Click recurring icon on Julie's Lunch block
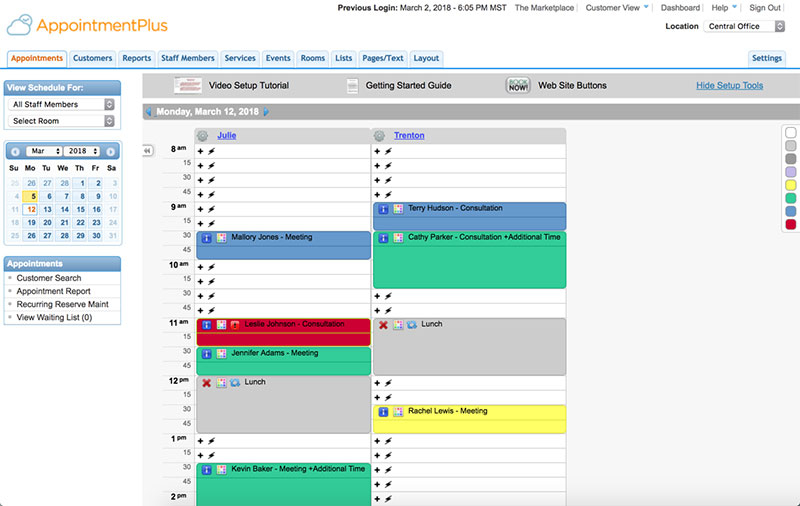 coord(235,383)
